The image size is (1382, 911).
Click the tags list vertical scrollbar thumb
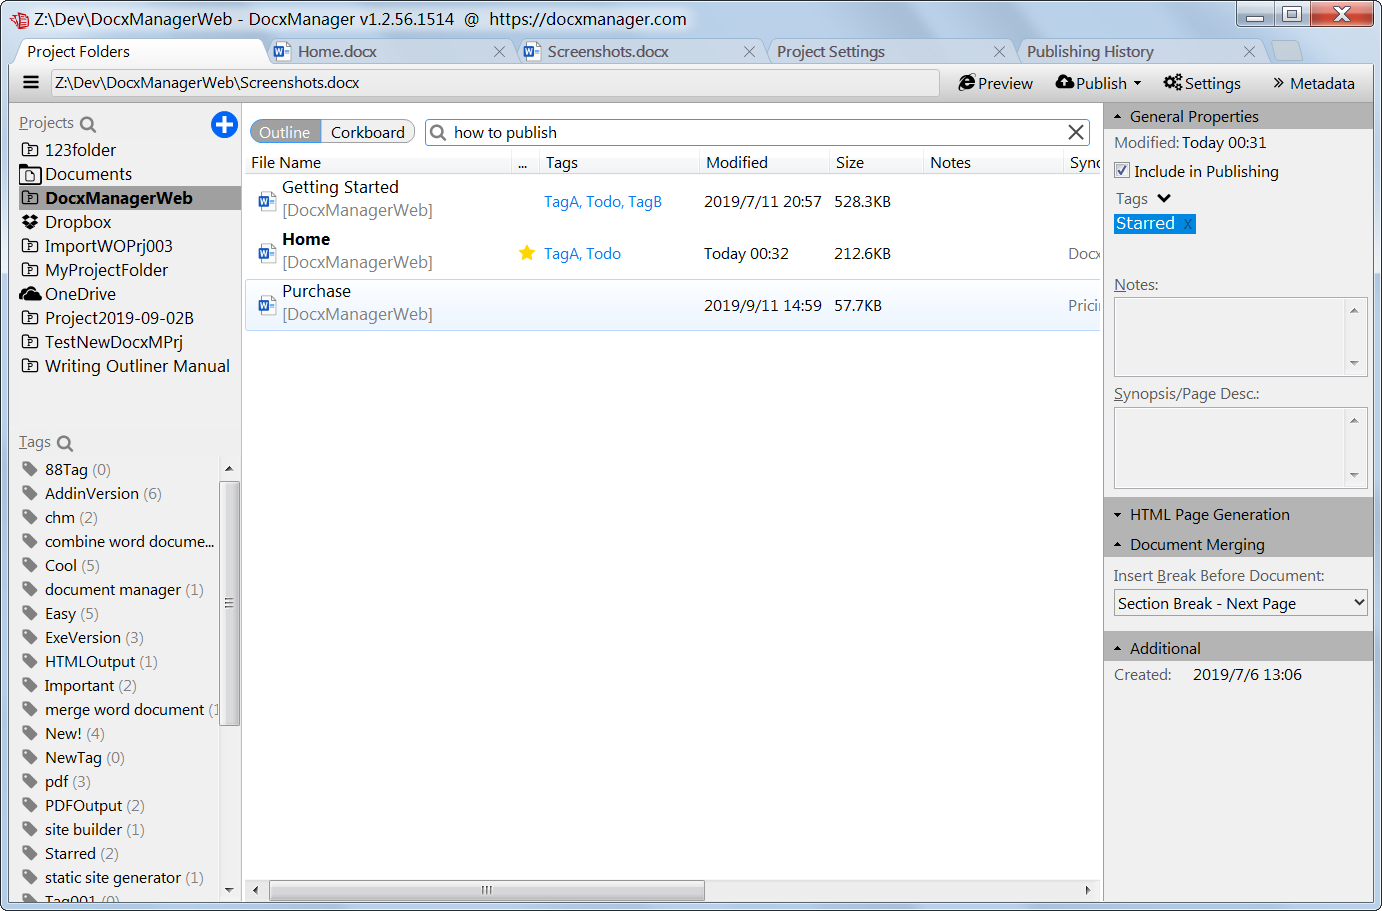[x=229, y=603]
